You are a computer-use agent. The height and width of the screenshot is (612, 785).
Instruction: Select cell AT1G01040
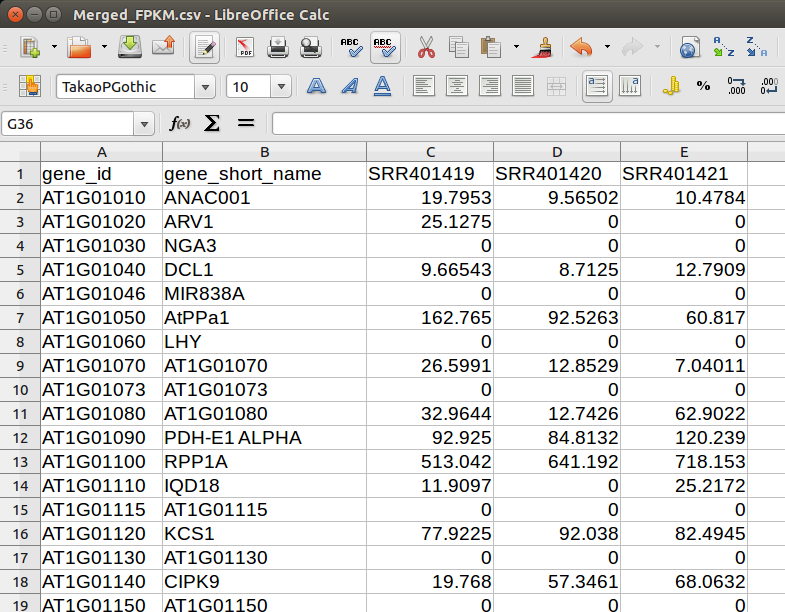[x=102, y=270]
